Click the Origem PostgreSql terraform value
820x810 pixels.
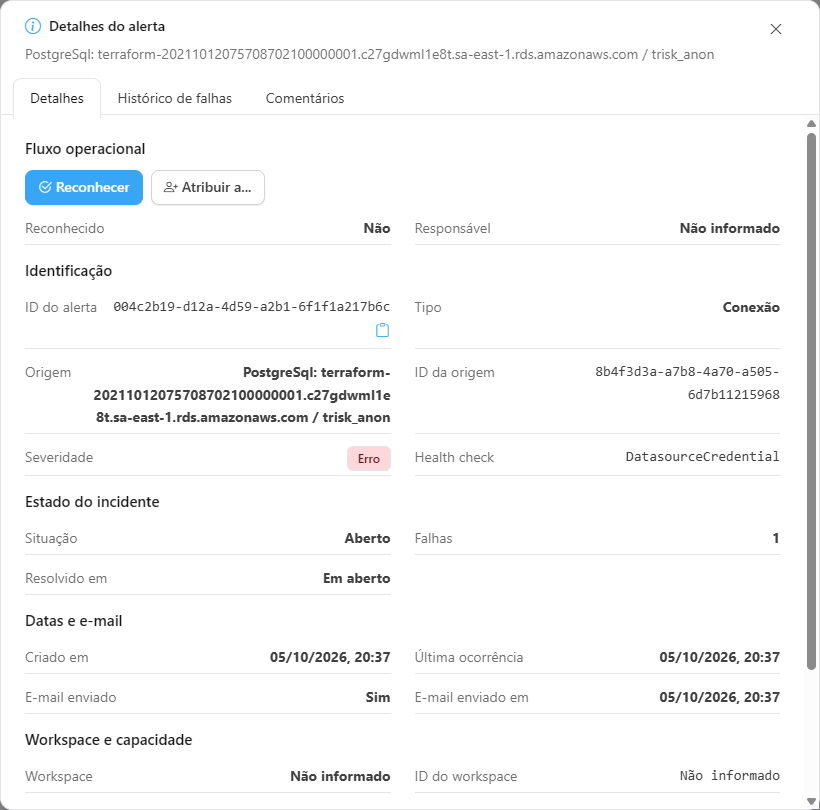point(242,395)
